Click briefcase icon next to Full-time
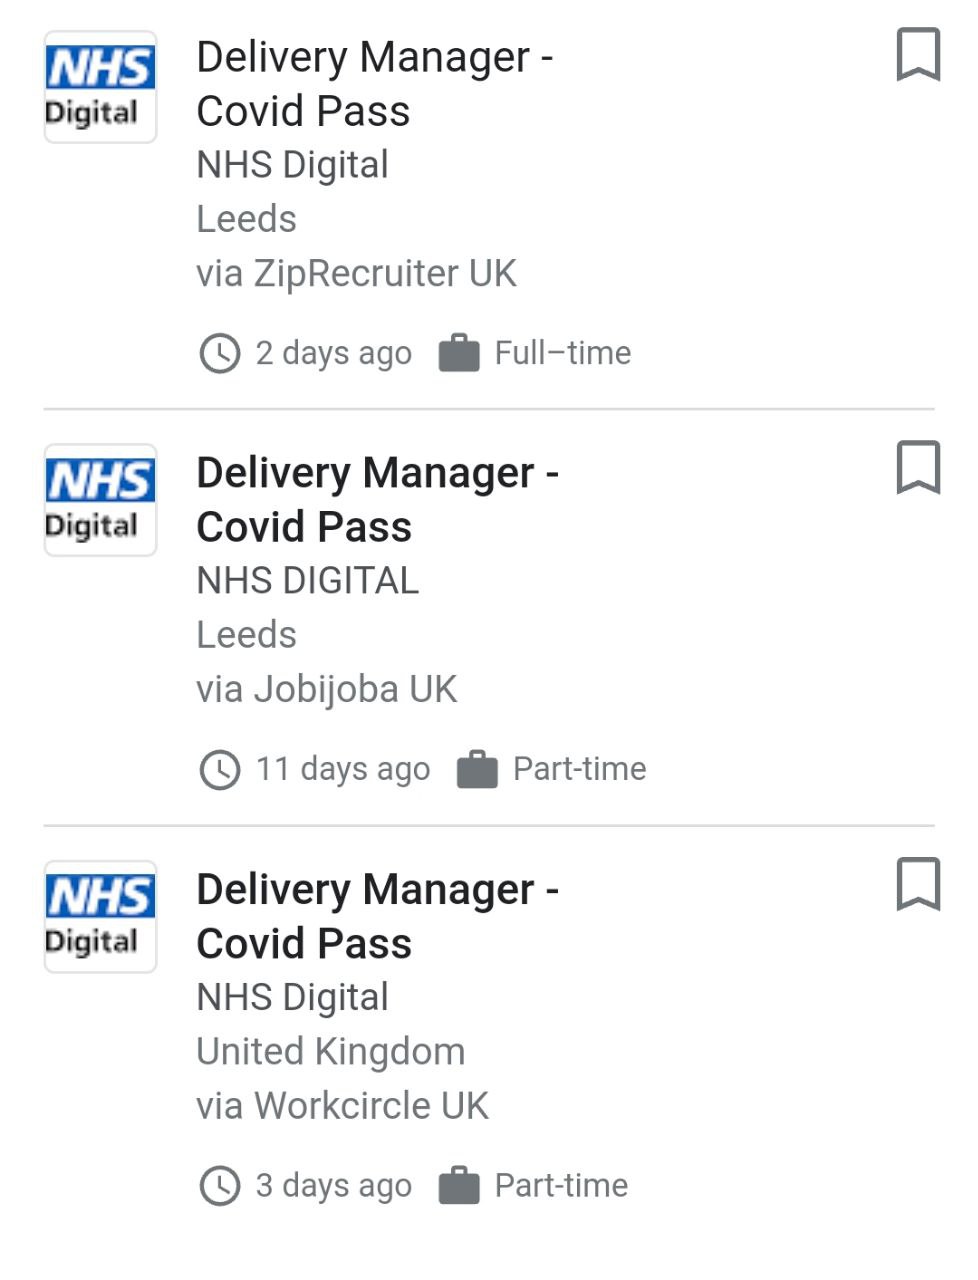978x1280 pixels. pyautogui.click(x=459, y=353)
